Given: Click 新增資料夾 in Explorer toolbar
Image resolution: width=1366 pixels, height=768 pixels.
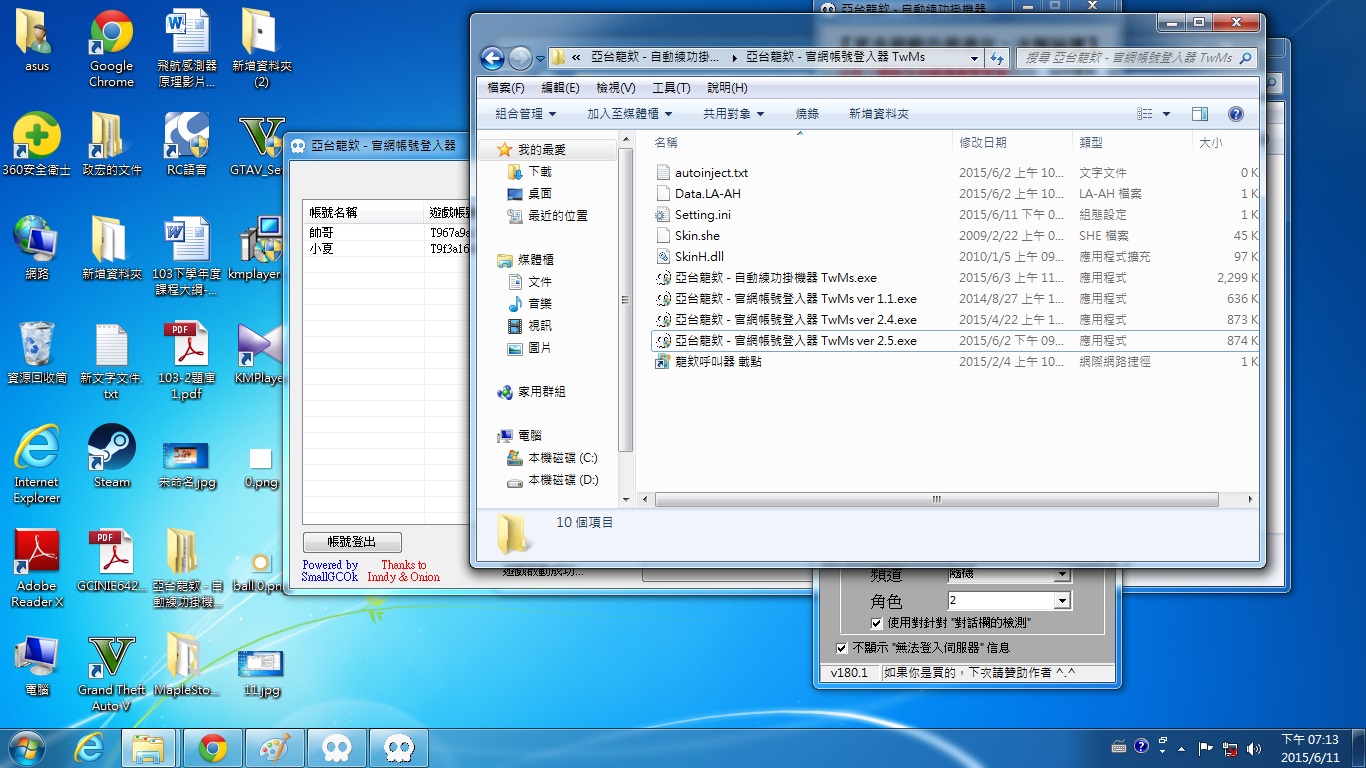Looking at the screenshot, I should coord(879,114).
